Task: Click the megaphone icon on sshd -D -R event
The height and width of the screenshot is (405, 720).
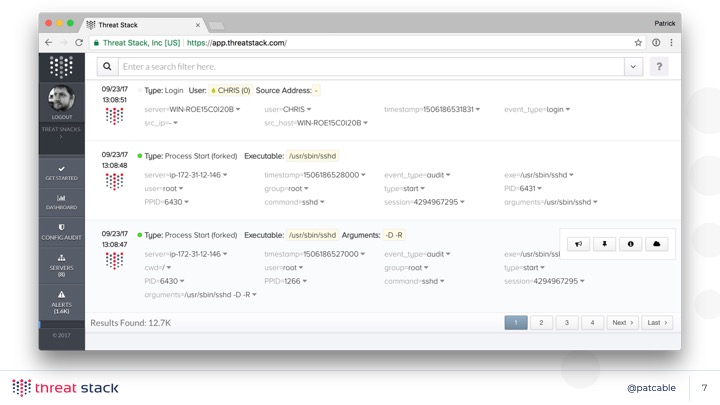Action: pos(579,244)
